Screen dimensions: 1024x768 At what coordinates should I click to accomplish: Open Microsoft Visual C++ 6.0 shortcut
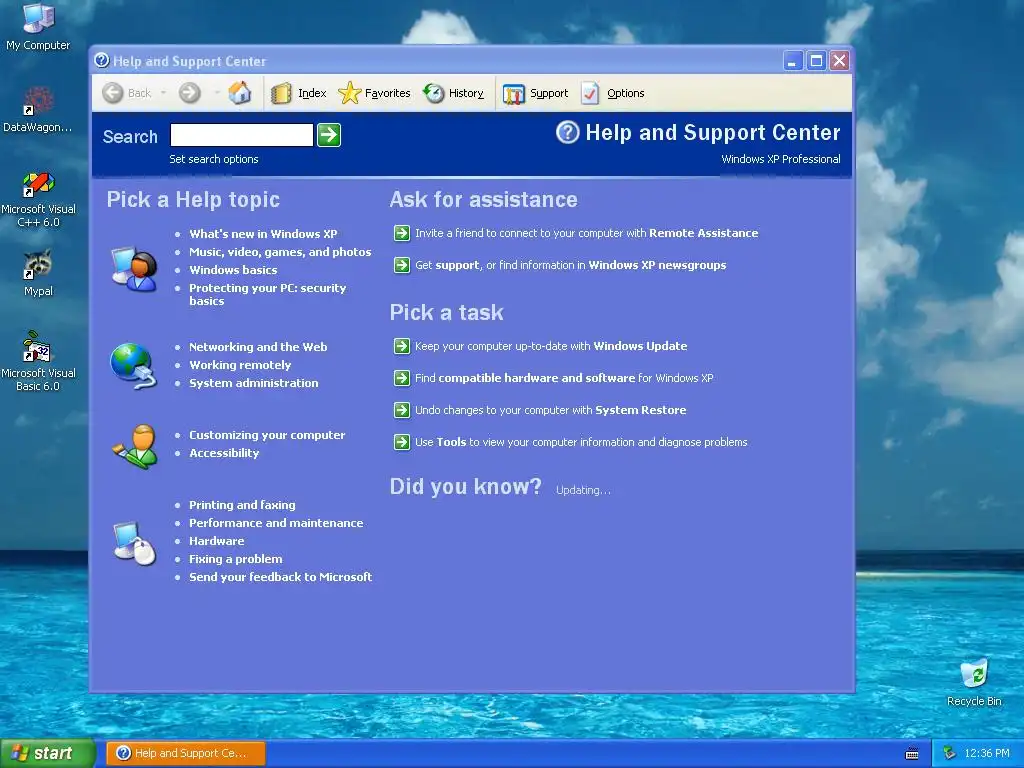(x=38, y=199)
